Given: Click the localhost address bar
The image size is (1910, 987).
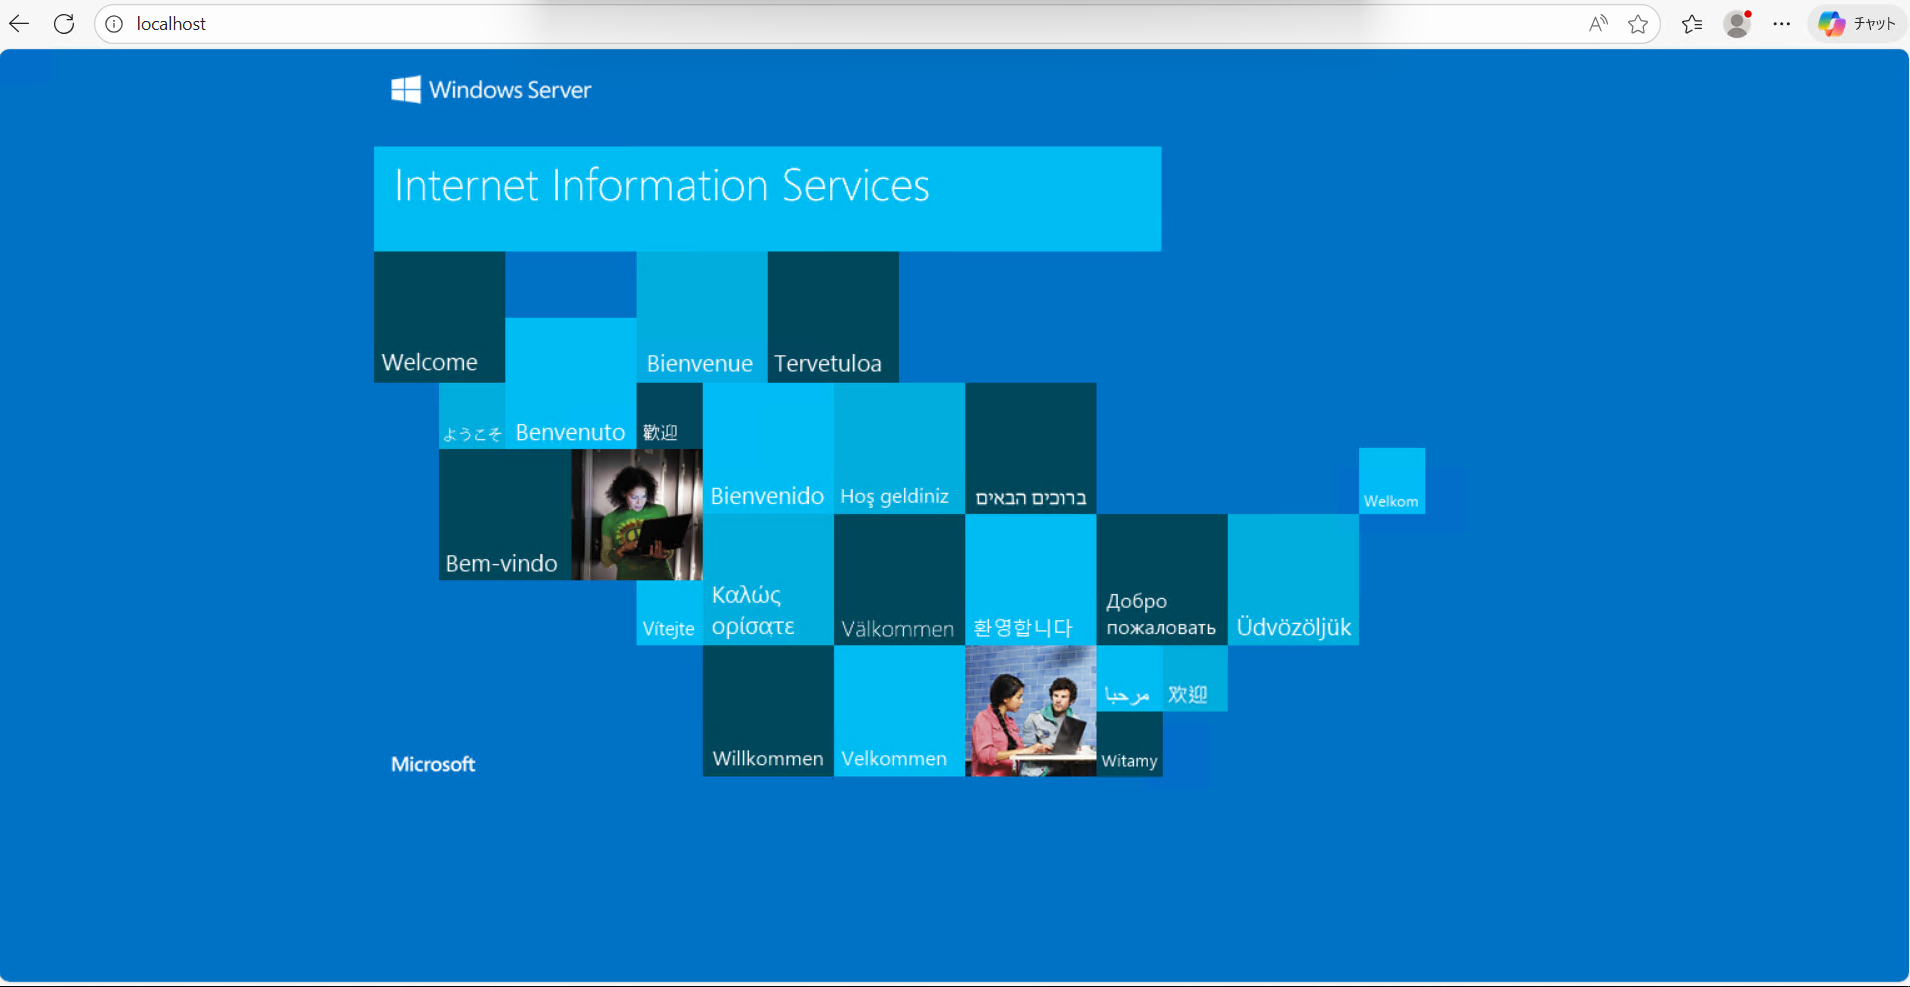Looking at the screenshot, I should pyautogui.click(x=800, y=24).
